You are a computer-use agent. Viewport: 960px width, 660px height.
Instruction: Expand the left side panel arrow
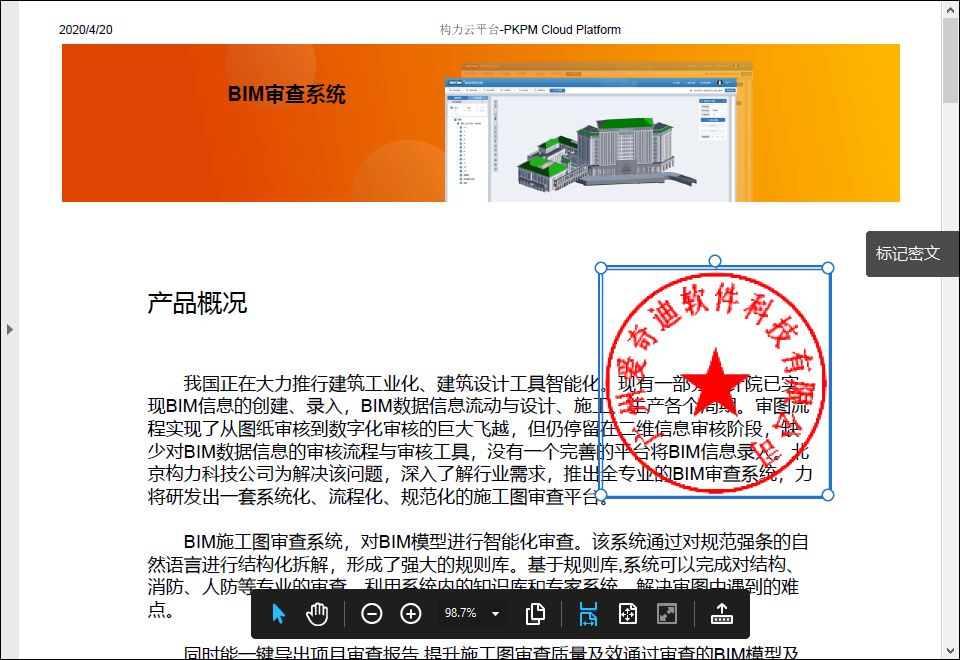(10, 329)
